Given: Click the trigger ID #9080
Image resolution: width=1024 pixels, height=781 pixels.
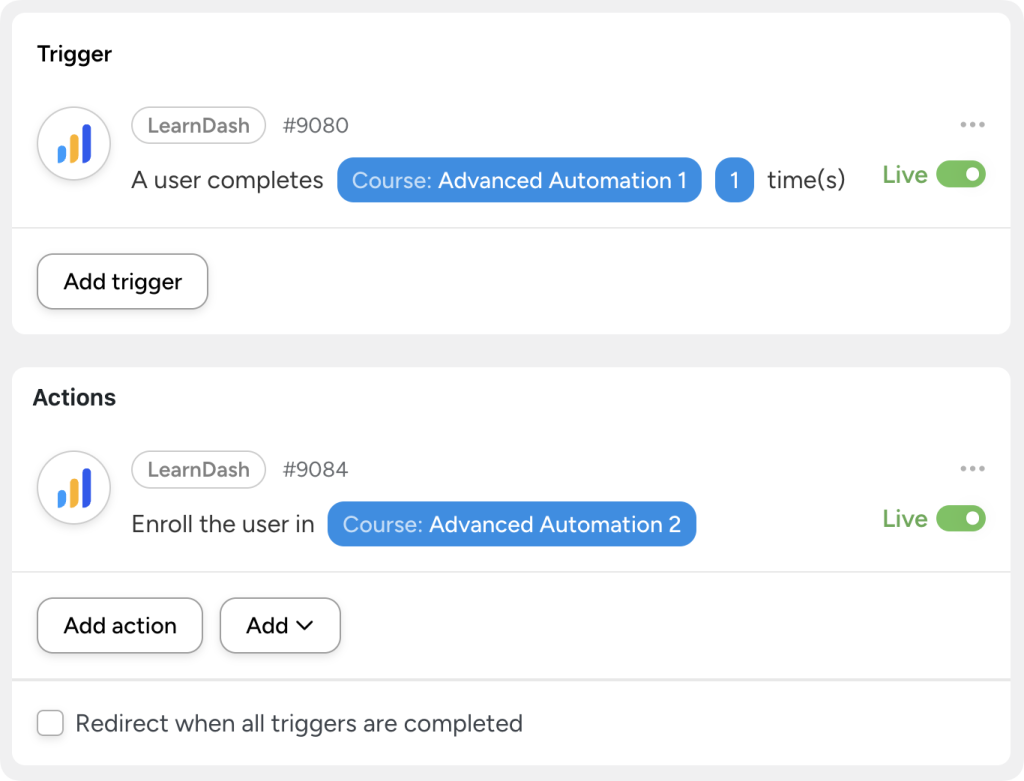Looking at the screenshot, I should point(316,125).
